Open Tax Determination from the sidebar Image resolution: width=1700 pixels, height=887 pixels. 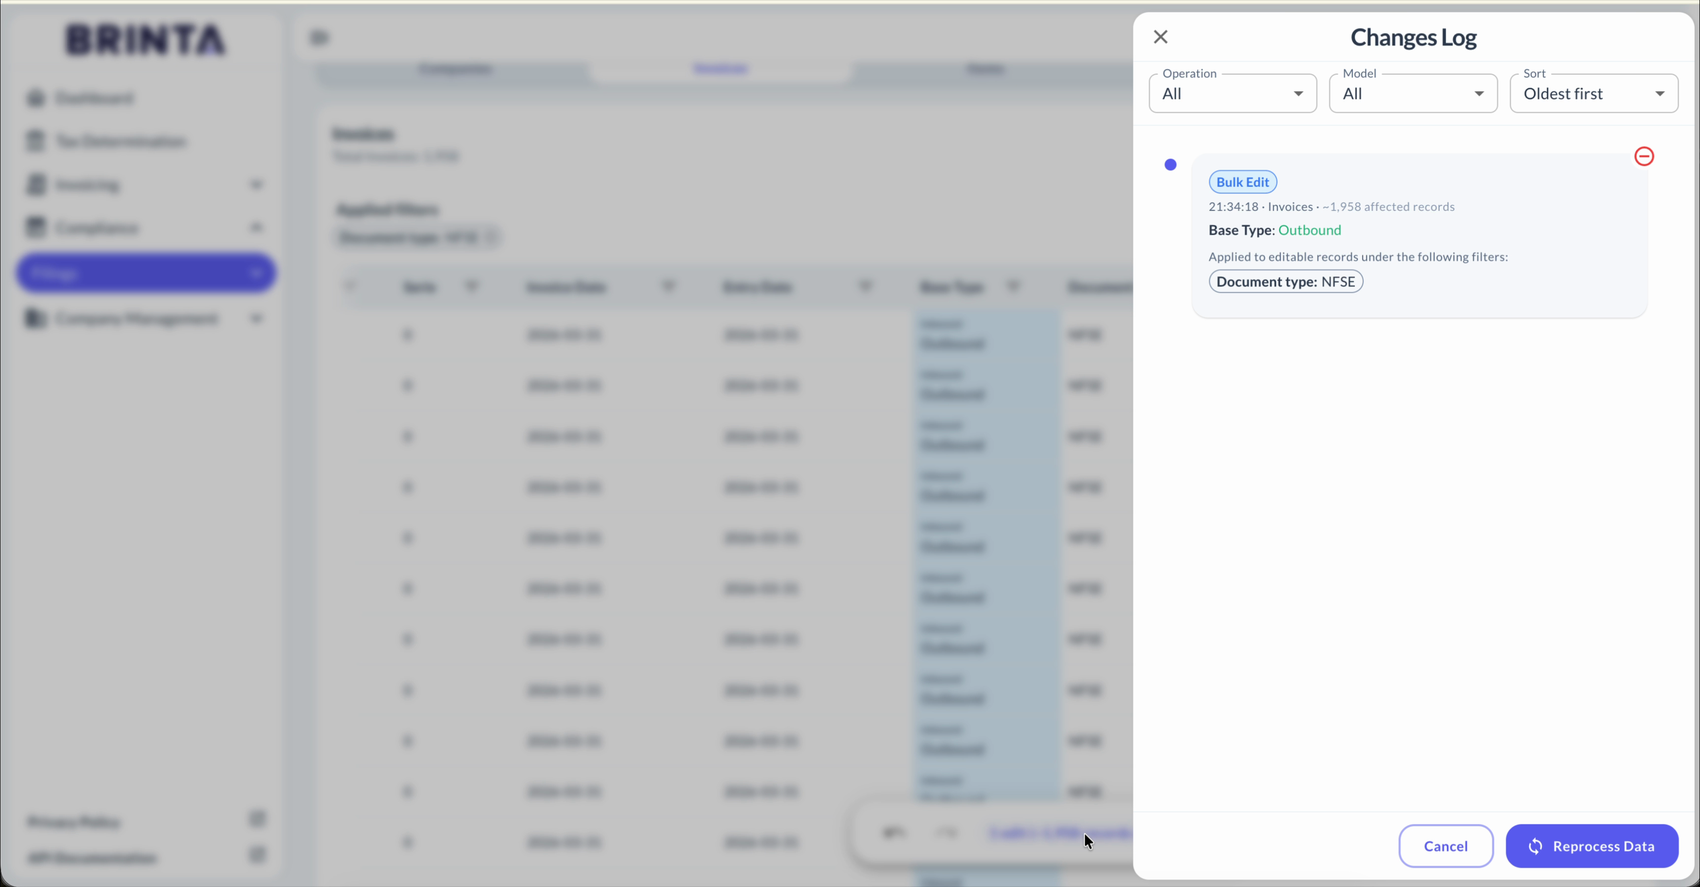(120, 141)
